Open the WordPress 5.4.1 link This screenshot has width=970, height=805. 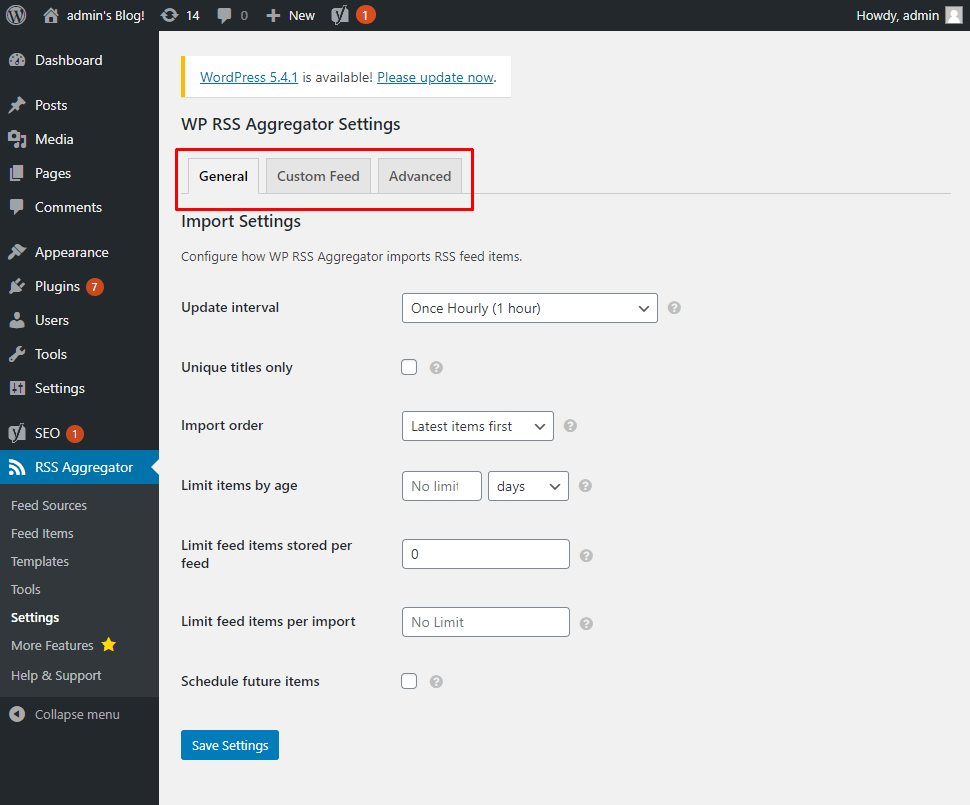point(249,77)
